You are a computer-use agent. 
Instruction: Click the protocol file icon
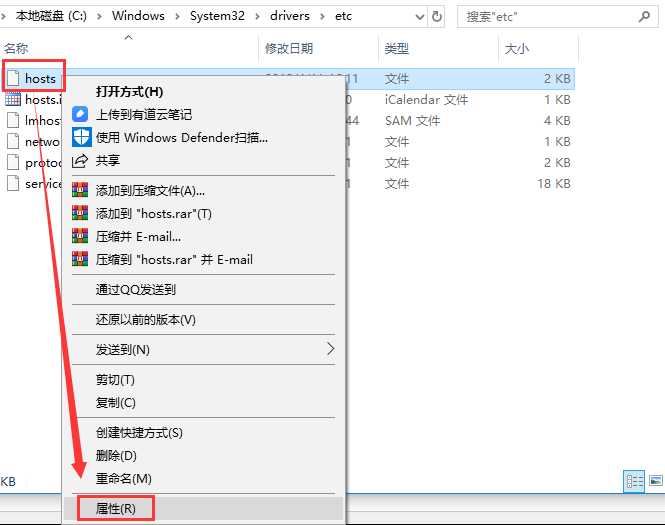tap(13, 162)
